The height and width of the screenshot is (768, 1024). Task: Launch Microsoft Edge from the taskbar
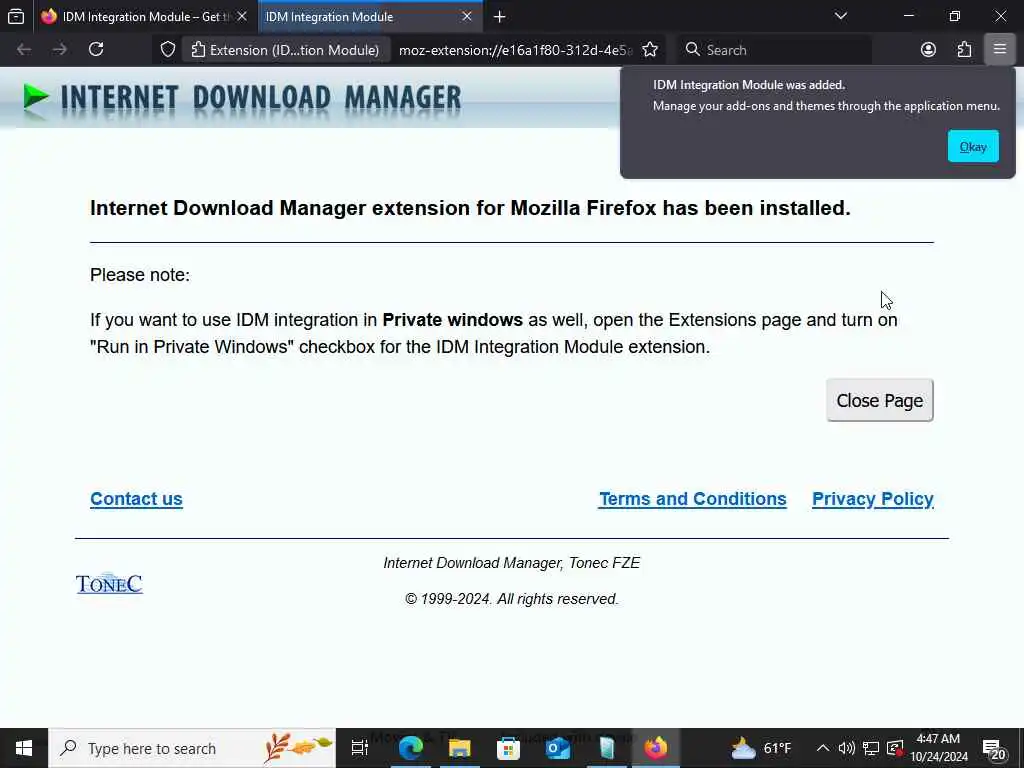coord(411,748)
